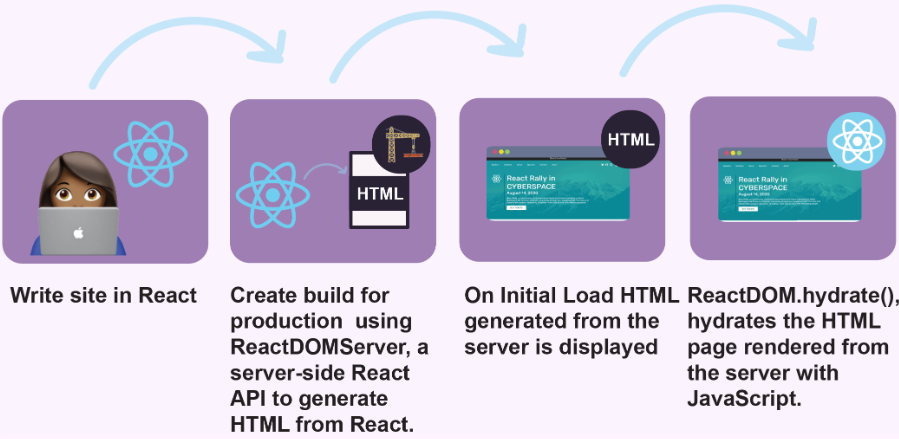Click the round dark HTML badge
The width and height of the screenshot is (899, 439).
coord(630,139)
